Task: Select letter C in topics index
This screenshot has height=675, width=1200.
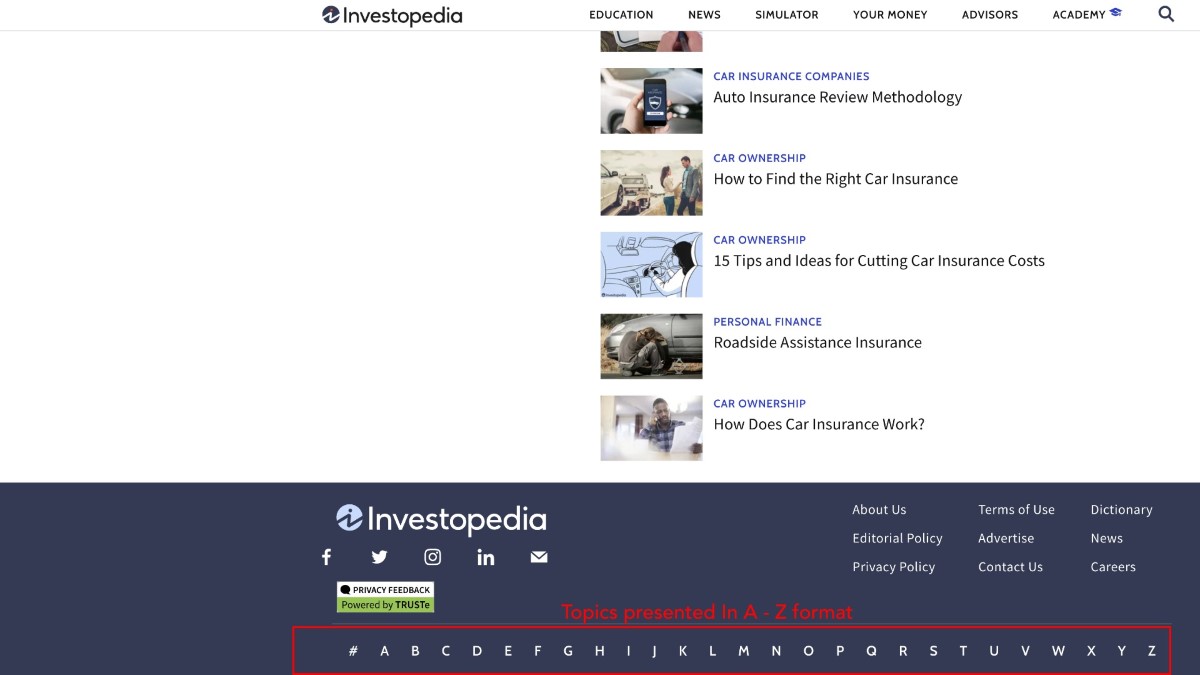Action: click(x=446, y=651)
